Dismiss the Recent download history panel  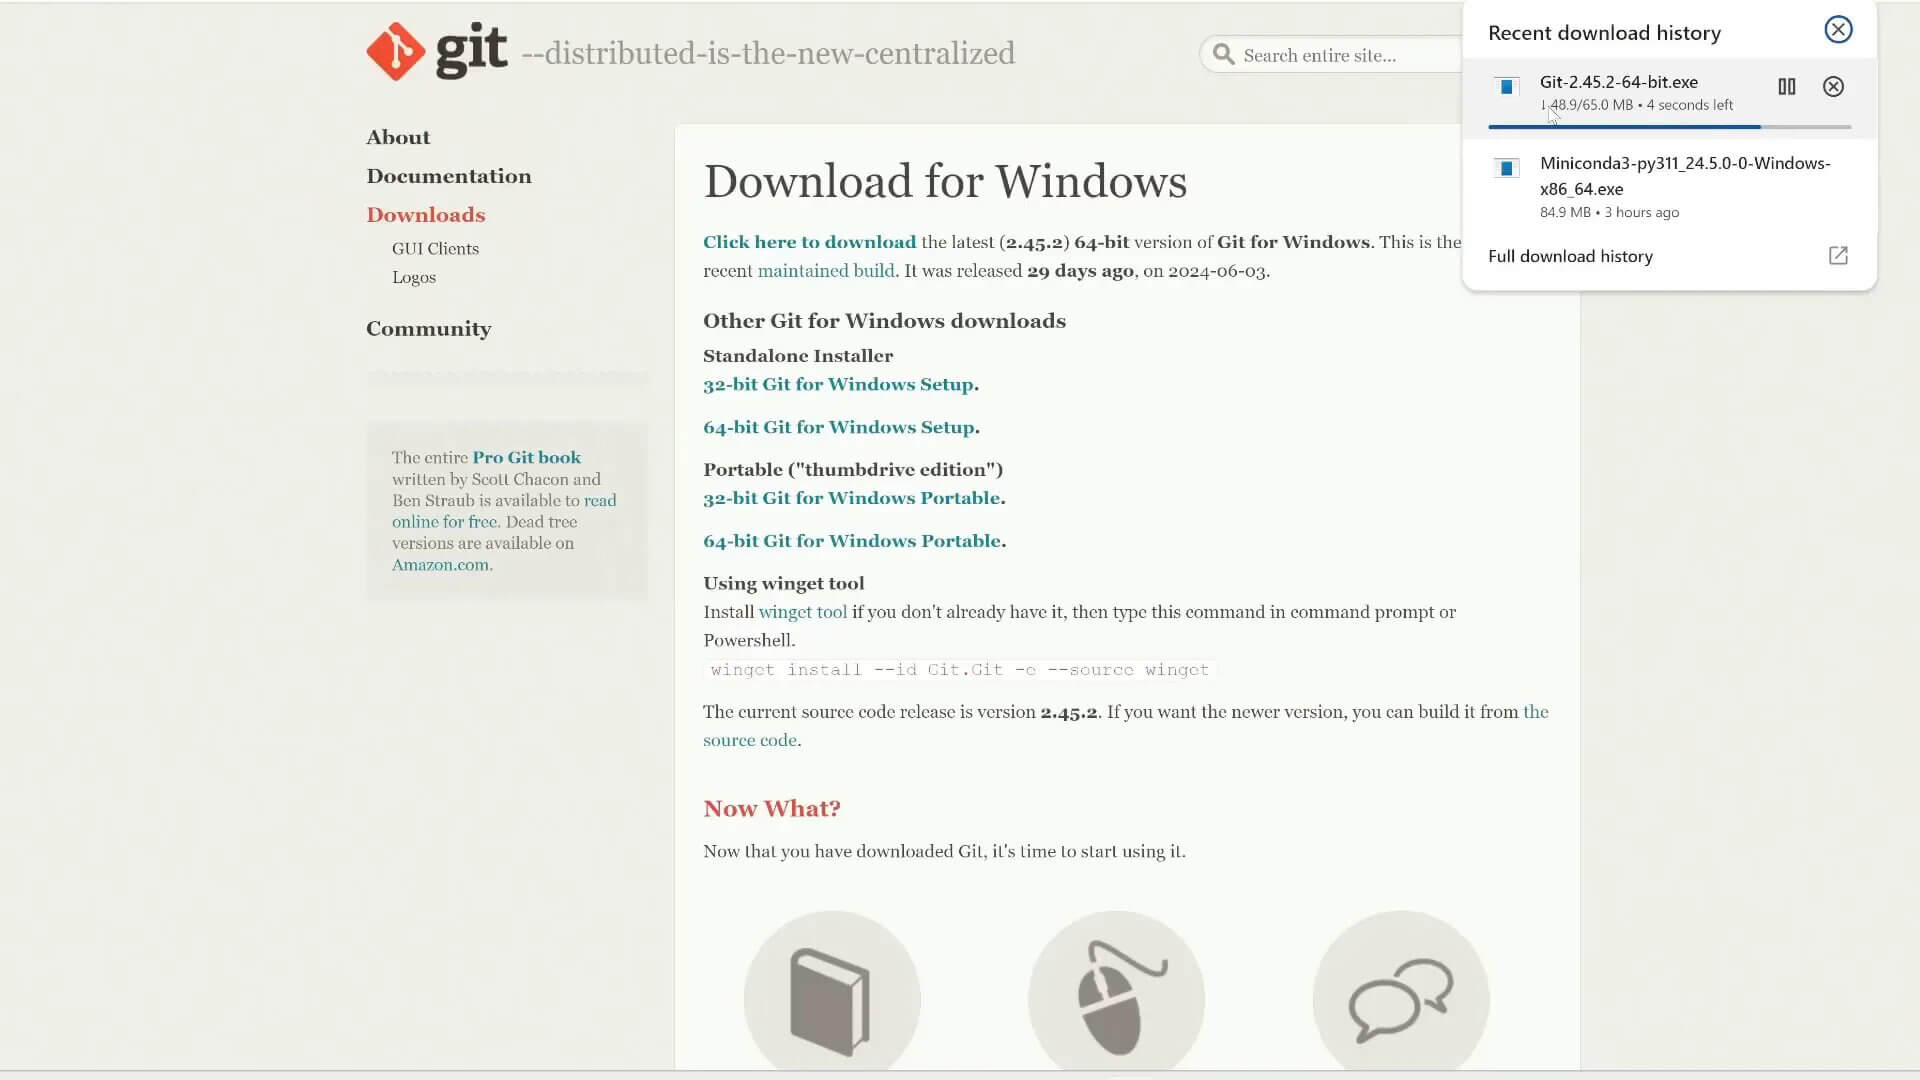coord(1838,29)
